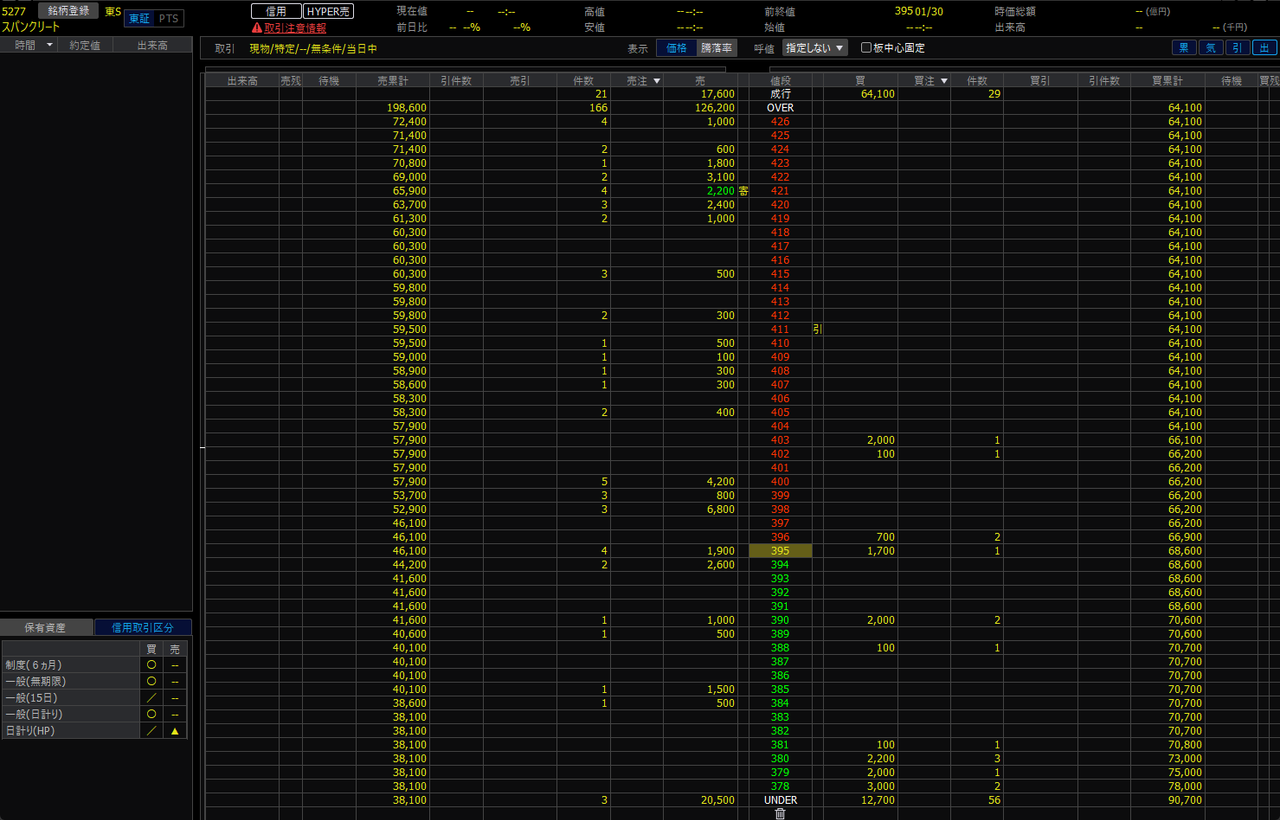The image size is (1280, 820).
Task: Switch display to 騰落率 mode
Action: pyautogui.click(x=716, y=48)
